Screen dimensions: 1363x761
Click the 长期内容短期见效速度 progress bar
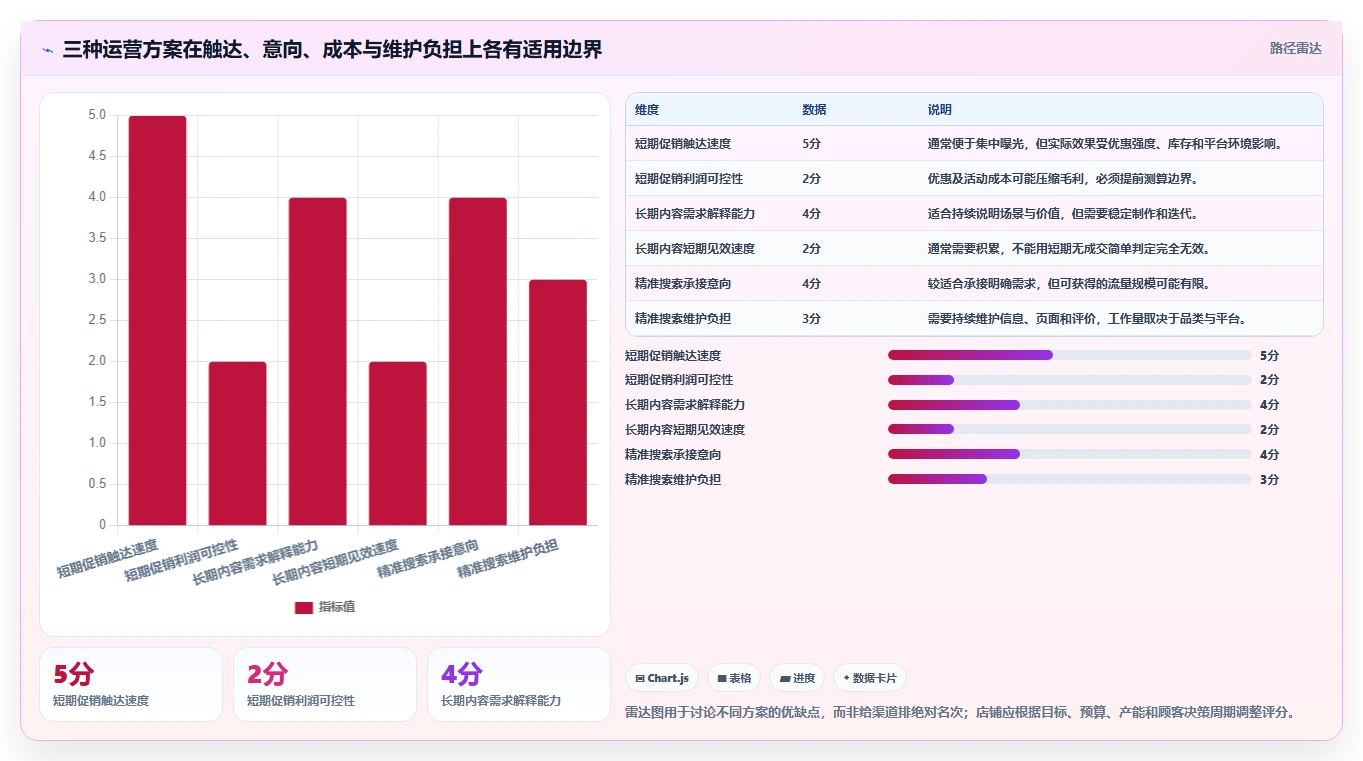point(1070,429)
